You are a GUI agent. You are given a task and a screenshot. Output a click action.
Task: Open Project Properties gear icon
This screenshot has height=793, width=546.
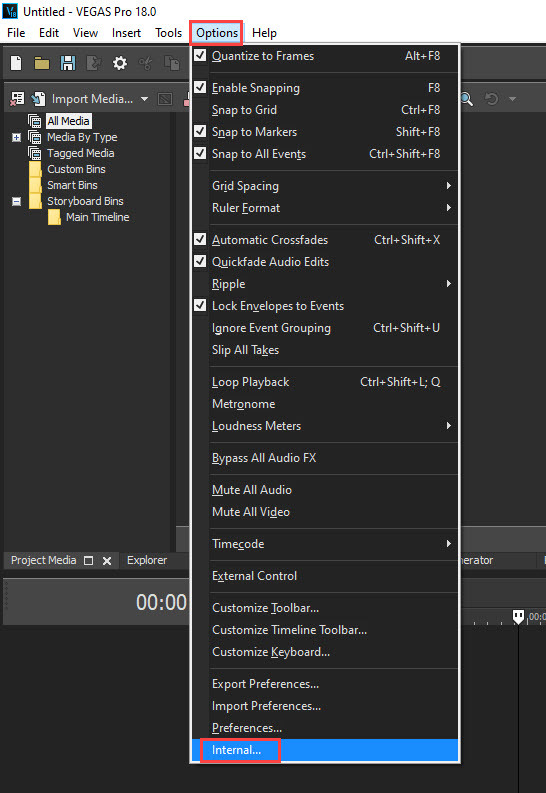click(120, 63)
